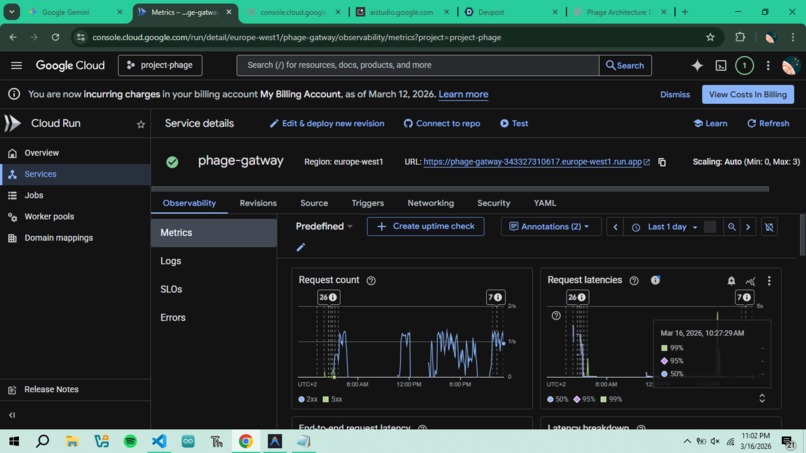Click the 26 annotation marker on Request latencies
The image size is (806, 453).
[576, 297]
